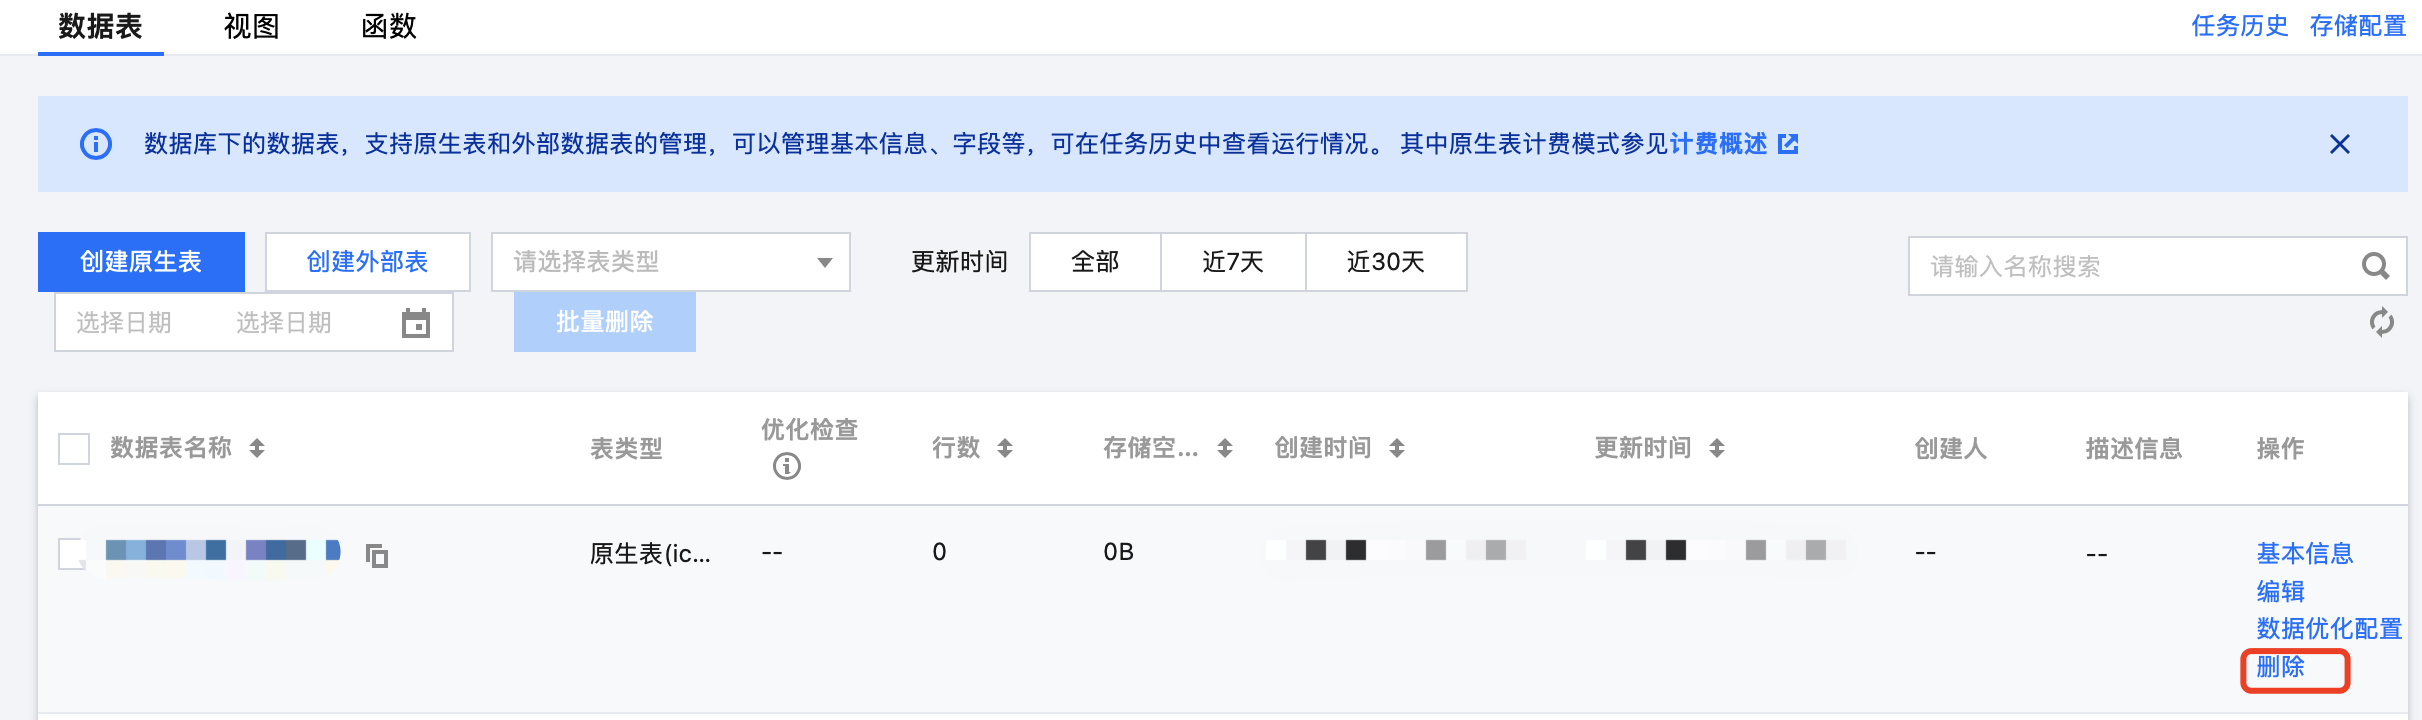Click the search magnifier icon
Viewport: 2422px width, 720px height.
pos(2375,266)
